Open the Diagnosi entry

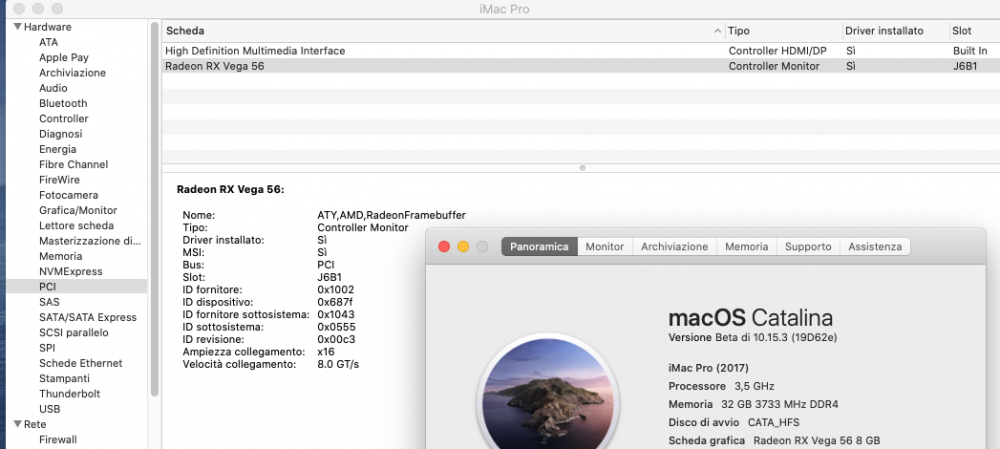coord(61,134)
